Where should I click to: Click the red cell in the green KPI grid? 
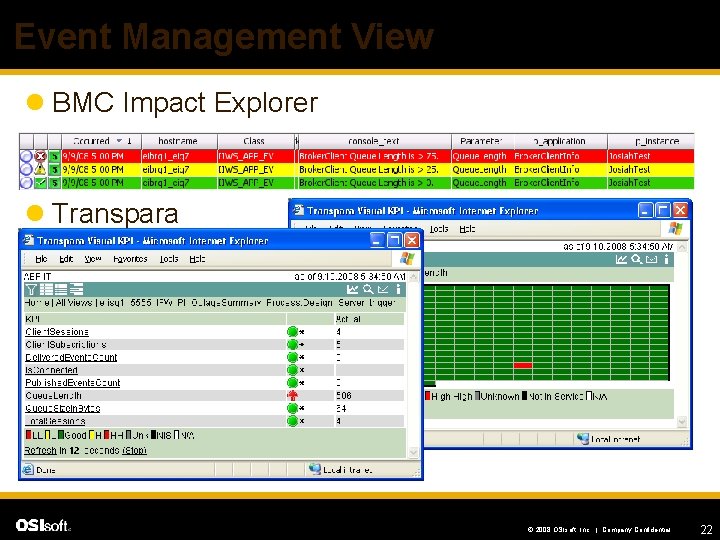tap(523, 365)
